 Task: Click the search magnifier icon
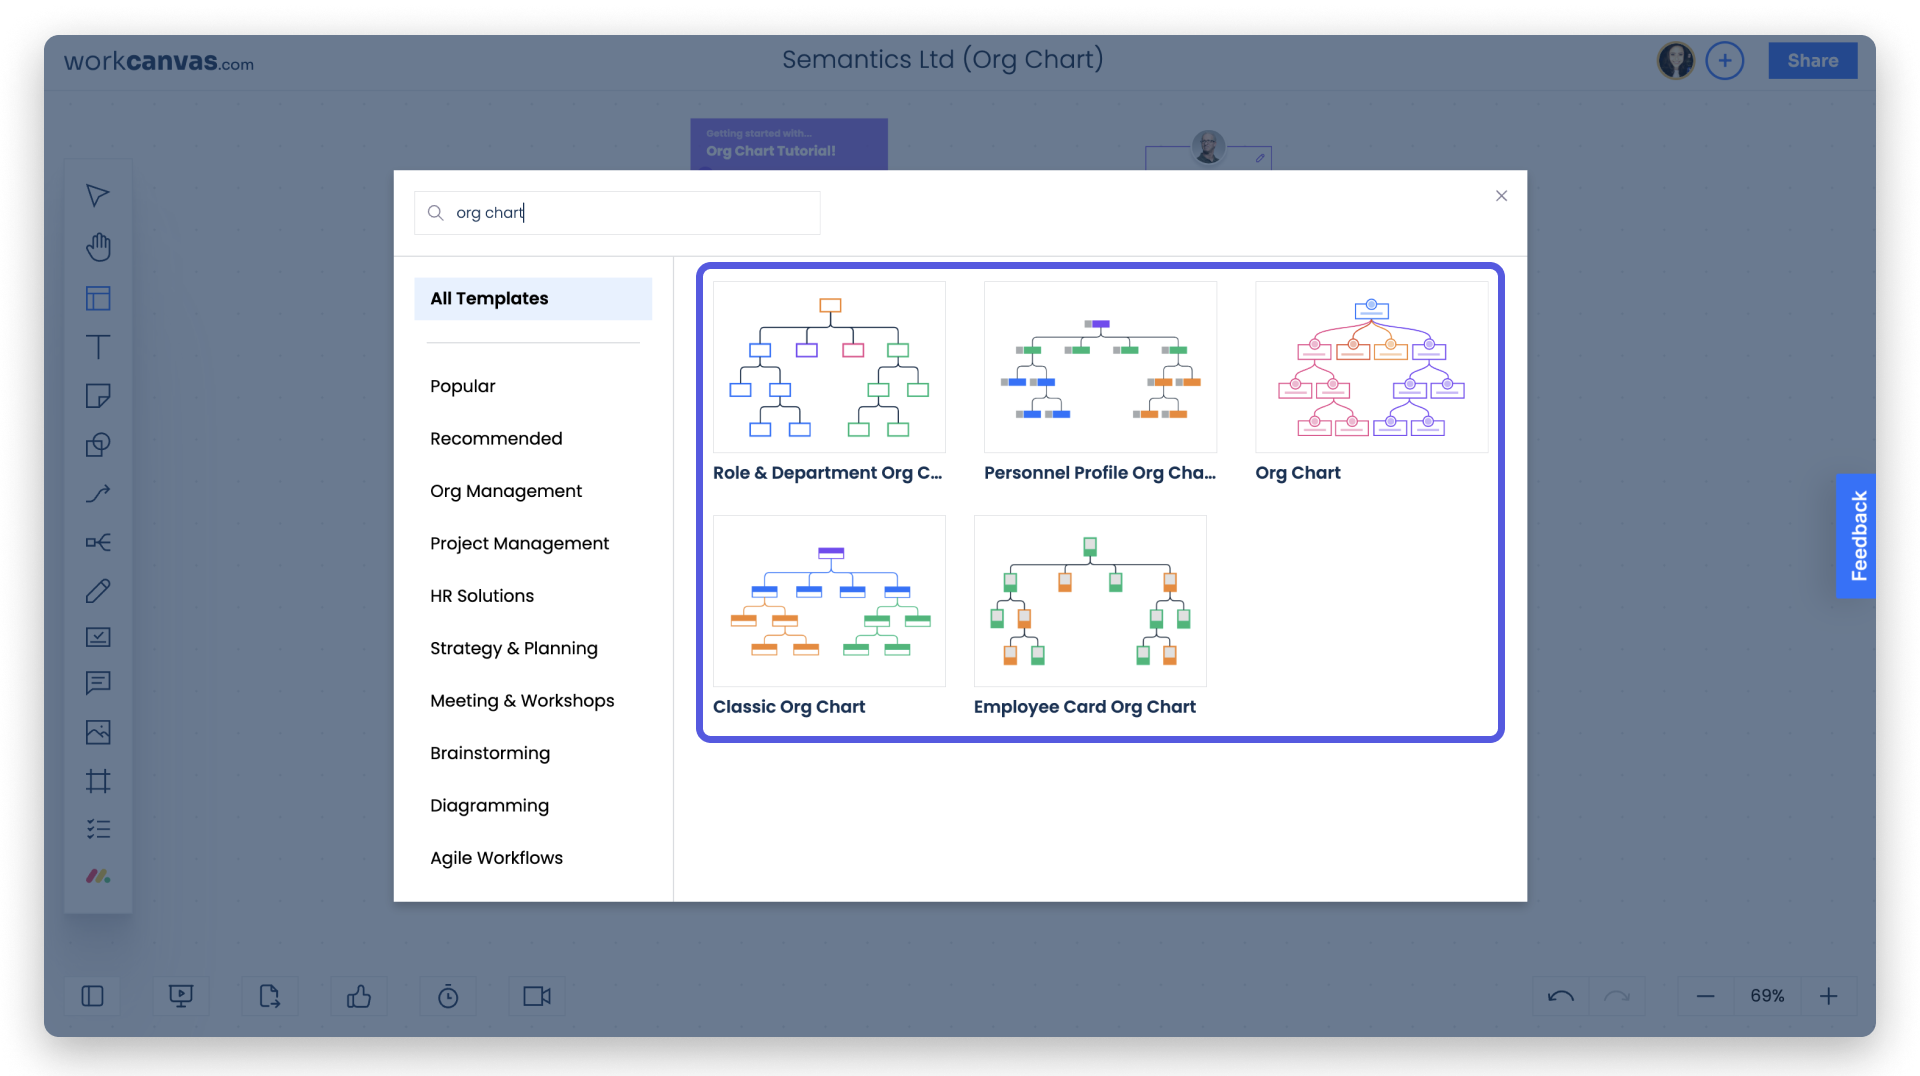click(x=435, y=213)
